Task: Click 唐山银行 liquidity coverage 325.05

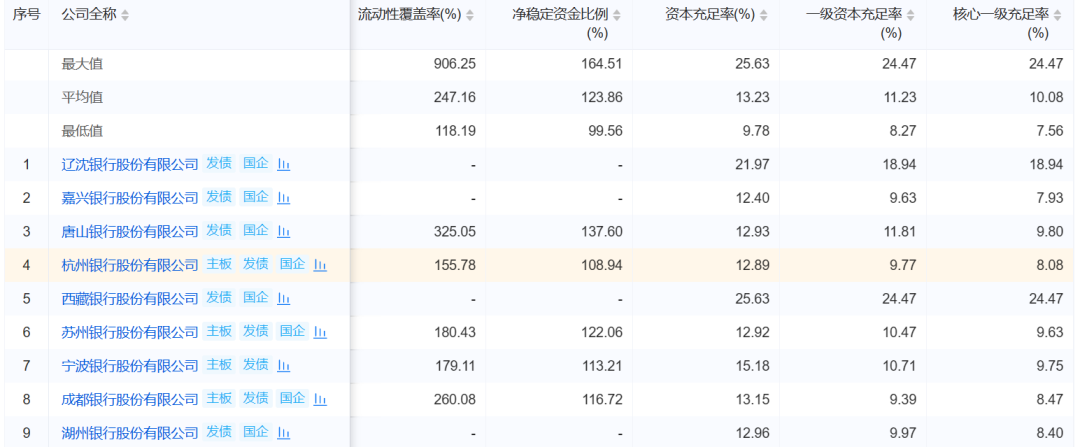Action: 455,231
